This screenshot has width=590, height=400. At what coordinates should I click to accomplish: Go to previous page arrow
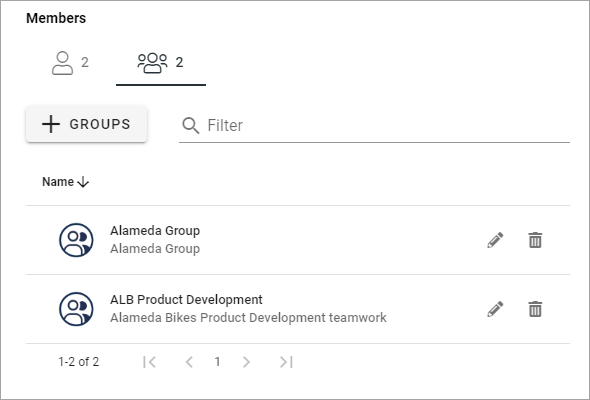point(189,362)
